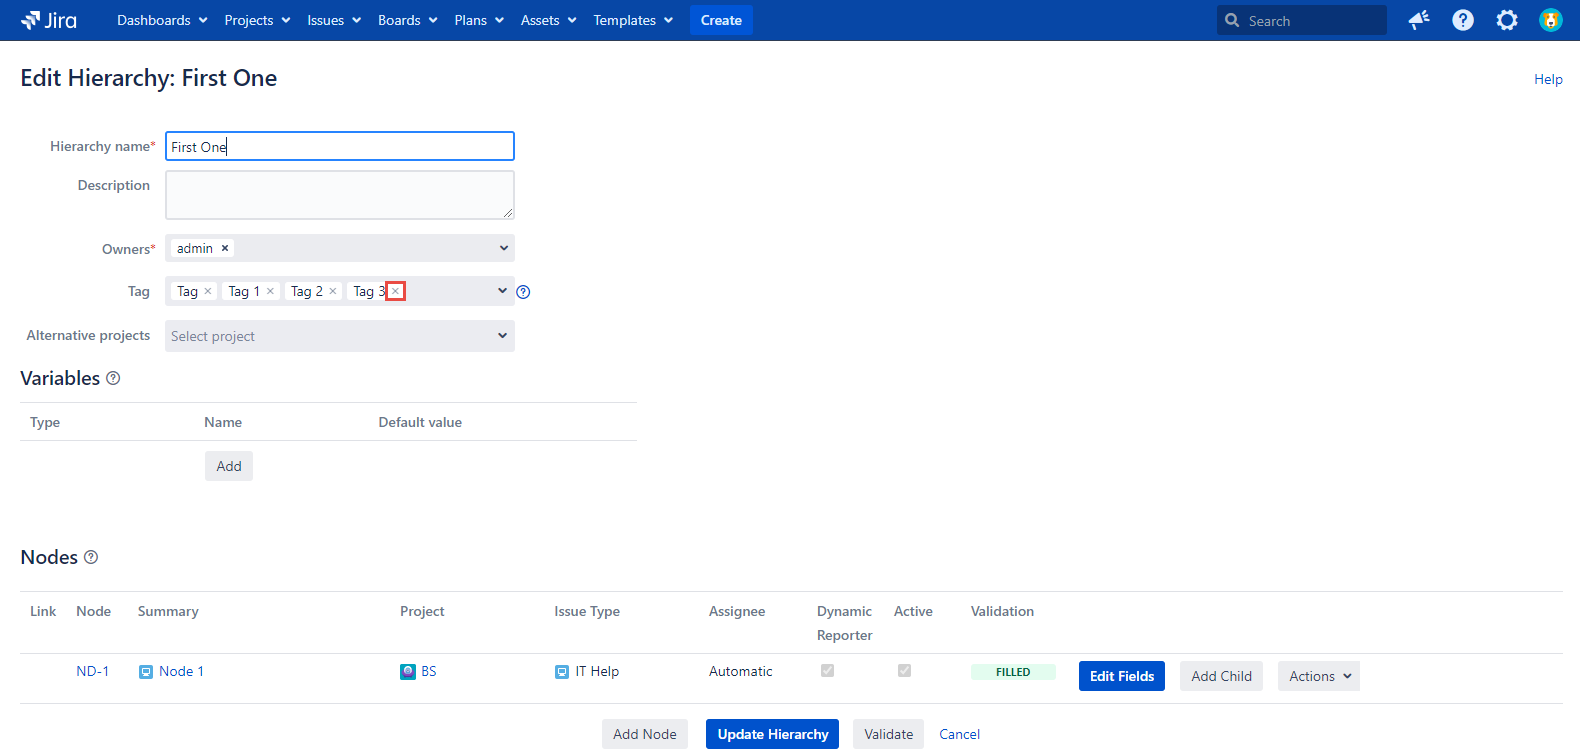Viewport: 1580px width, 752px height.
Task: Click the Update Hierarchy button
Action: click(772, 734)
